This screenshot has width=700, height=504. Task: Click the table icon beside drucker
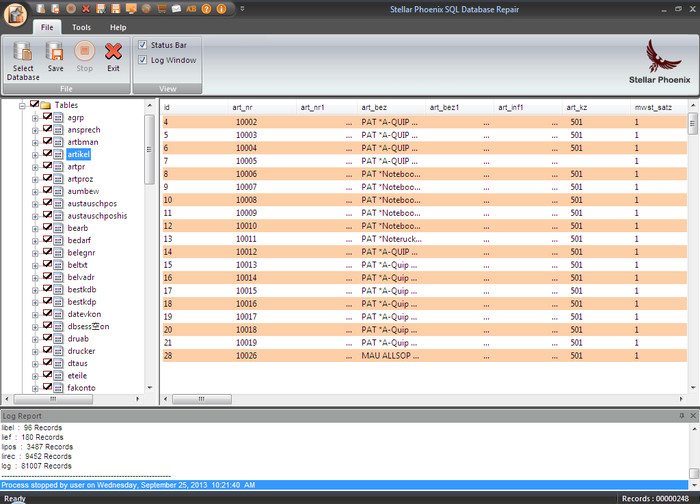58,351
